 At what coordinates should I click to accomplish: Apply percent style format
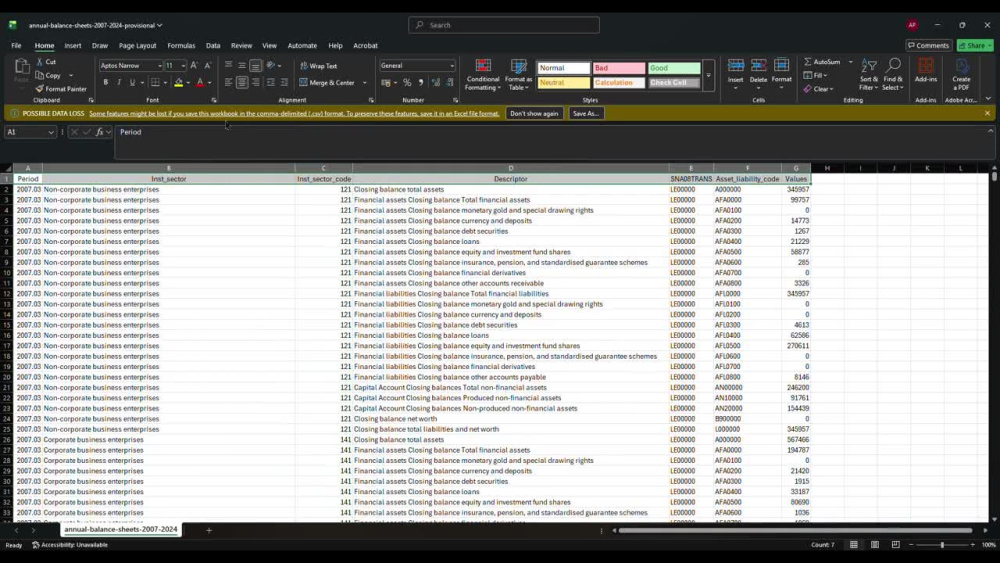407,82
